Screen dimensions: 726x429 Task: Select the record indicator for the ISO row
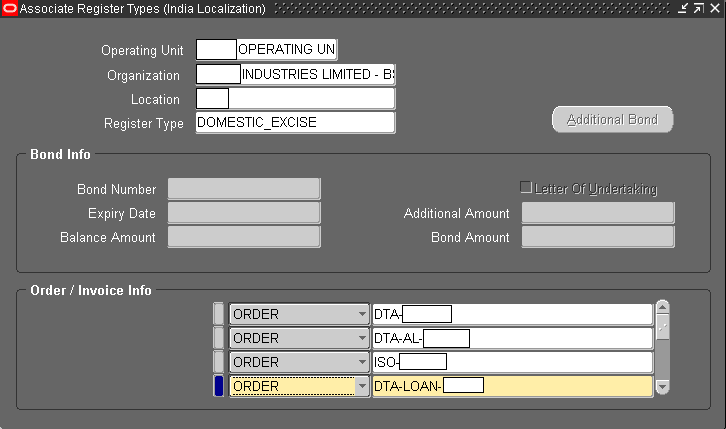click(x=219, y=362)
